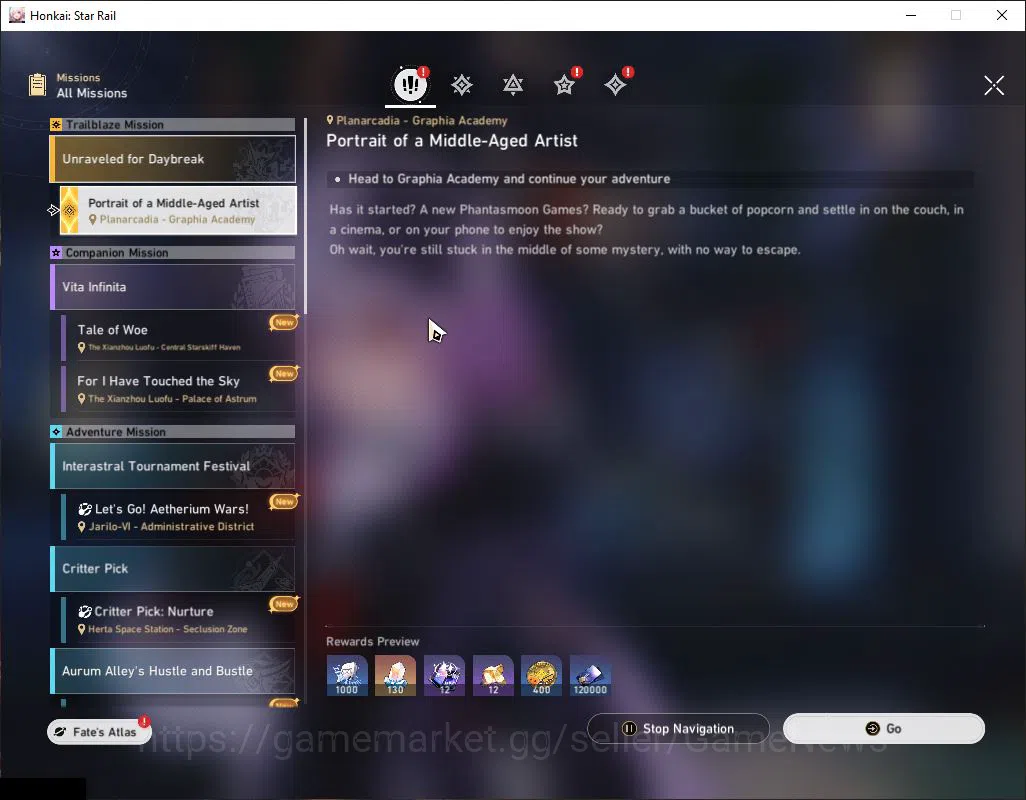
Task: Expand Unraveled for Daybreak mission group
Action: pyautogui.click(x=173, y=159)
